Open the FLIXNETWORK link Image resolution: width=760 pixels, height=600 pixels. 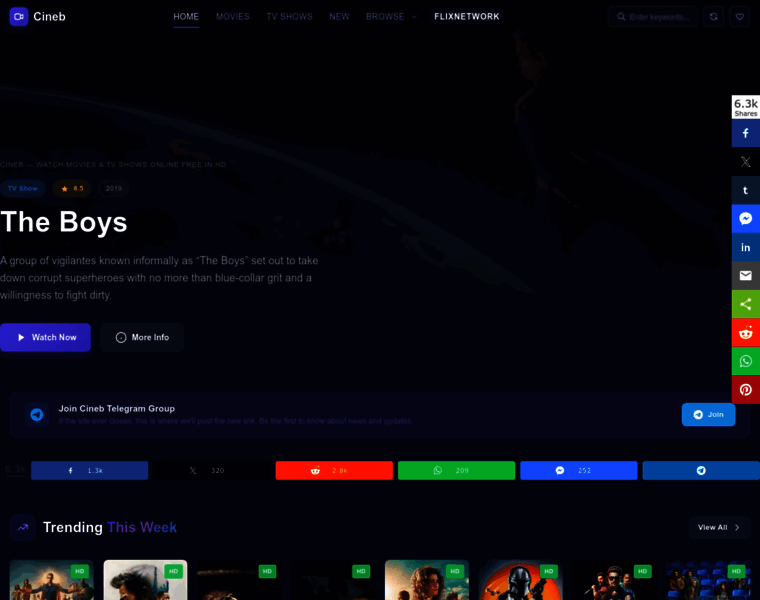pos(466,16)
